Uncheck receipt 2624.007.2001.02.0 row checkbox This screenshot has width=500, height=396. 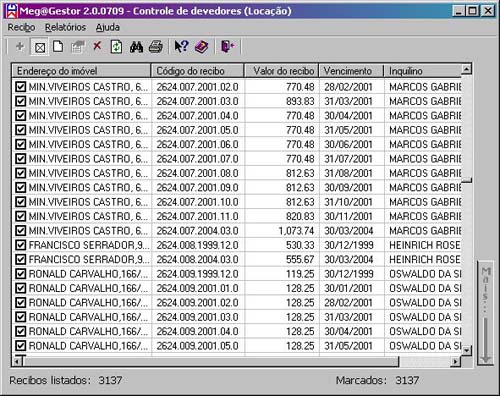click(21, 87)
